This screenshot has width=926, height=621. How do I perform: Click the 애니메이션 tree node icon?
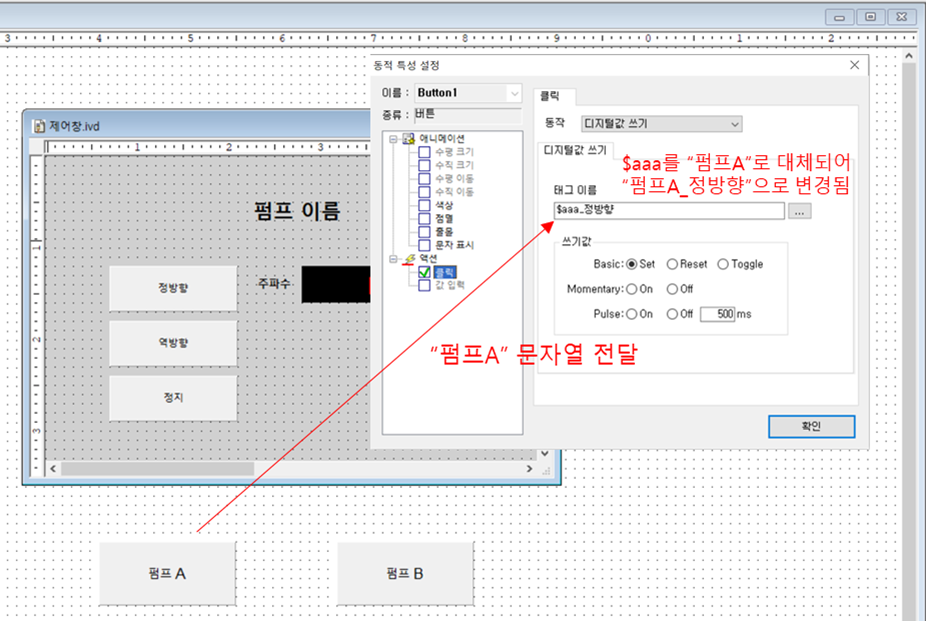[x=409, y=139]
